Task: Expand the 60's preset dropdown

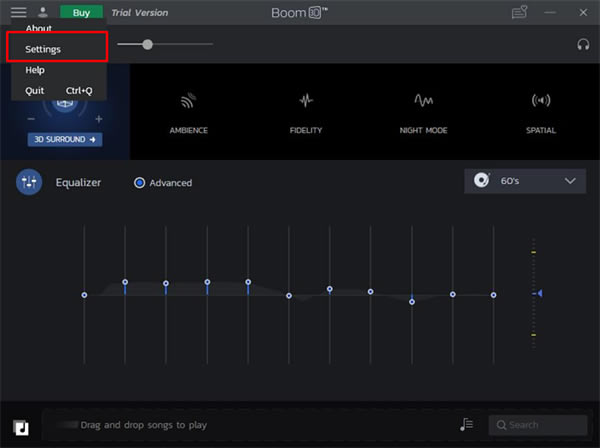Action: [x=525, y=181]
